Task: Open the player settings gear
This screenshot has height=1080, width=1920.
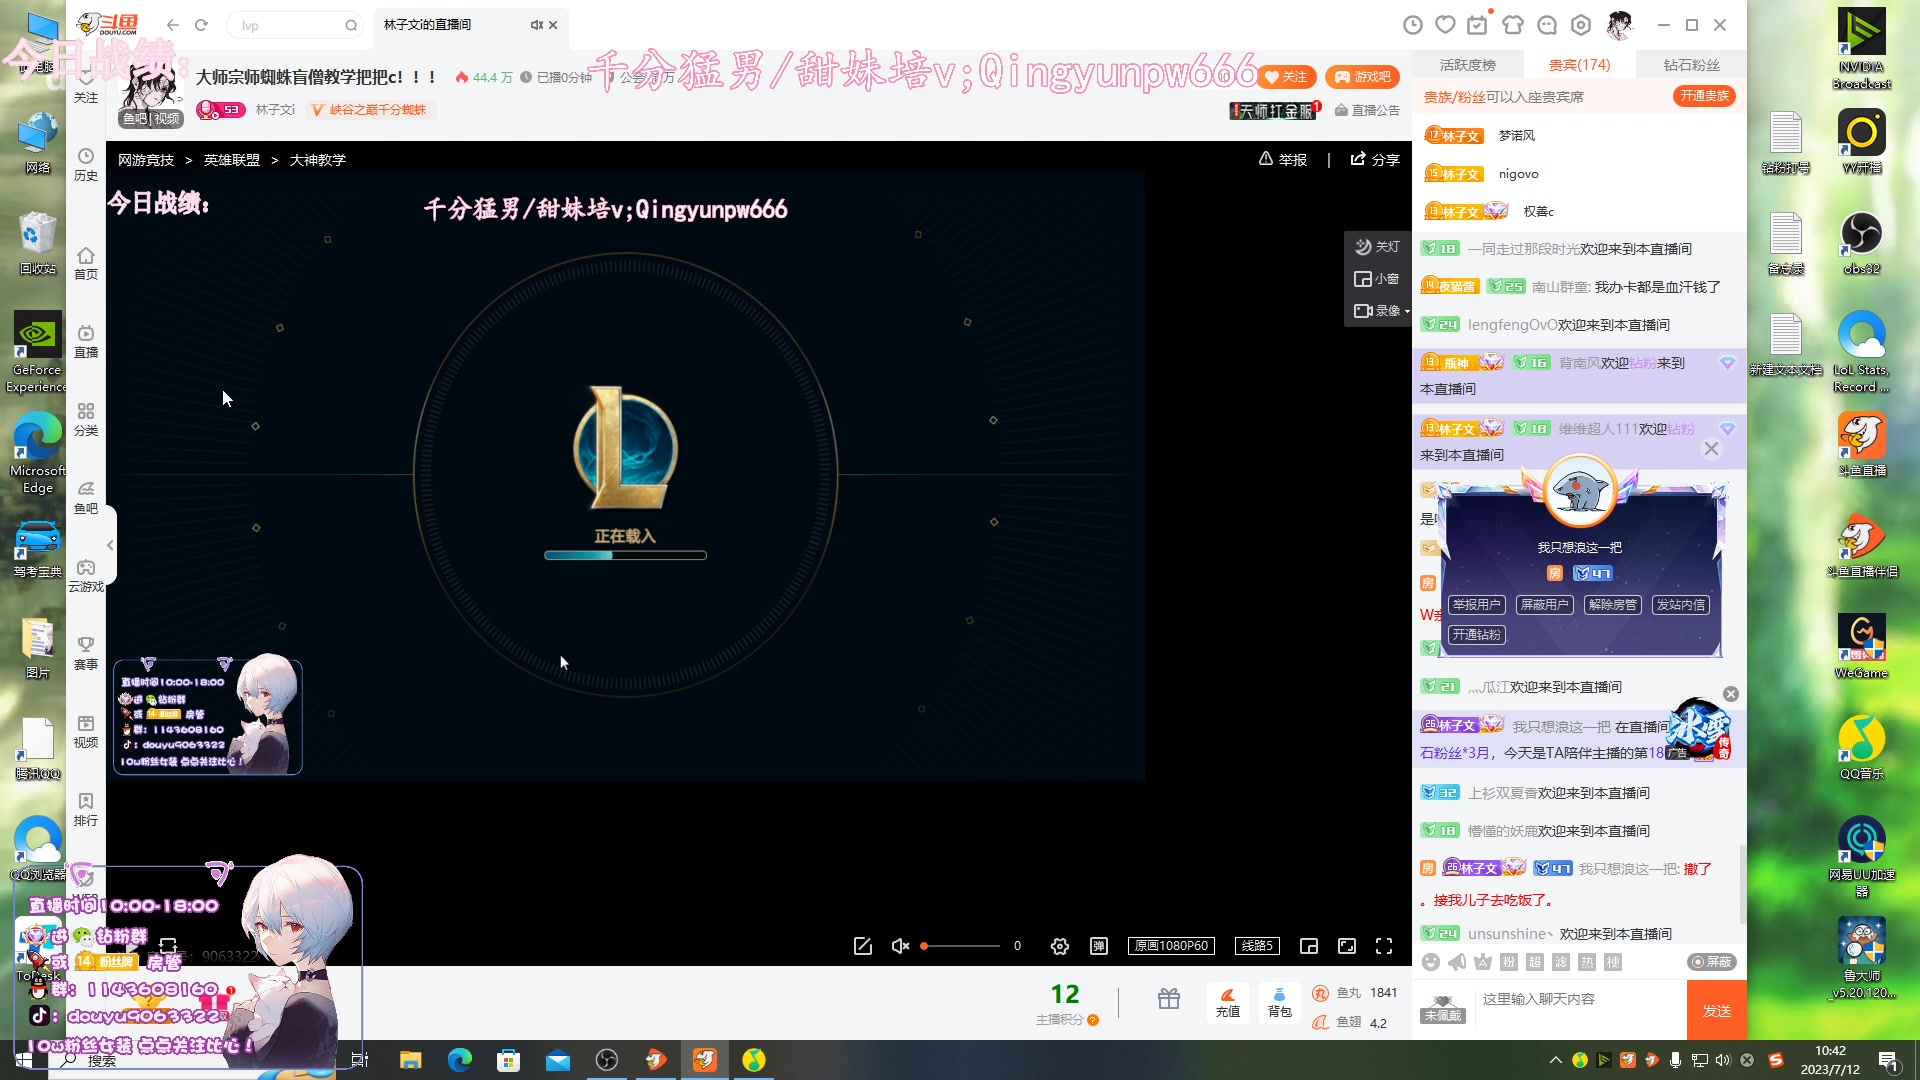Action: coord(1059,945)
